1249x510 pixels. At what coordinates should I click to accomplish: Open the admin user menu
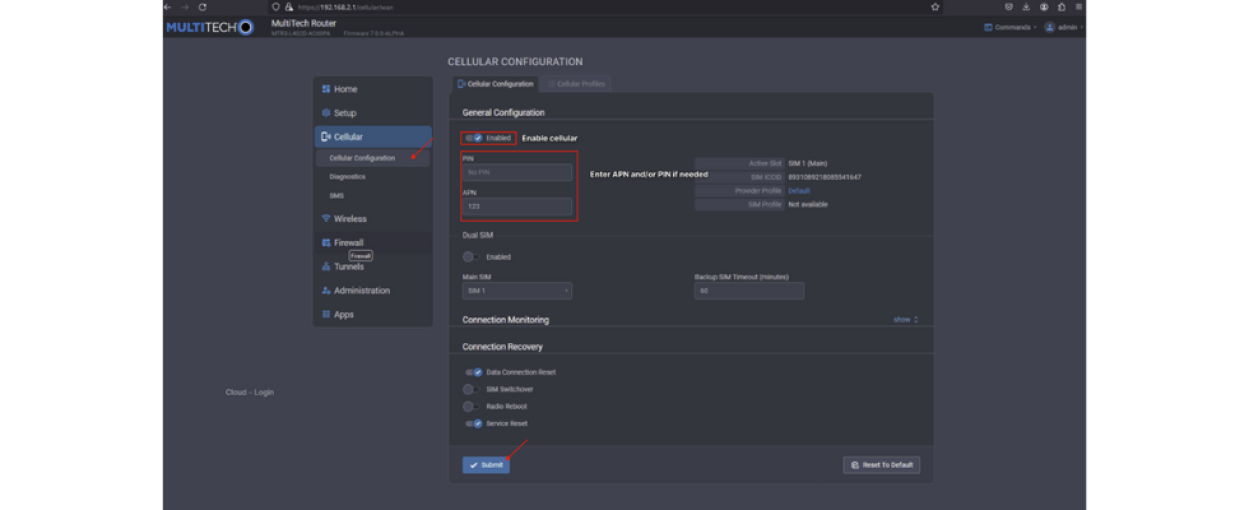[1063, 27]
